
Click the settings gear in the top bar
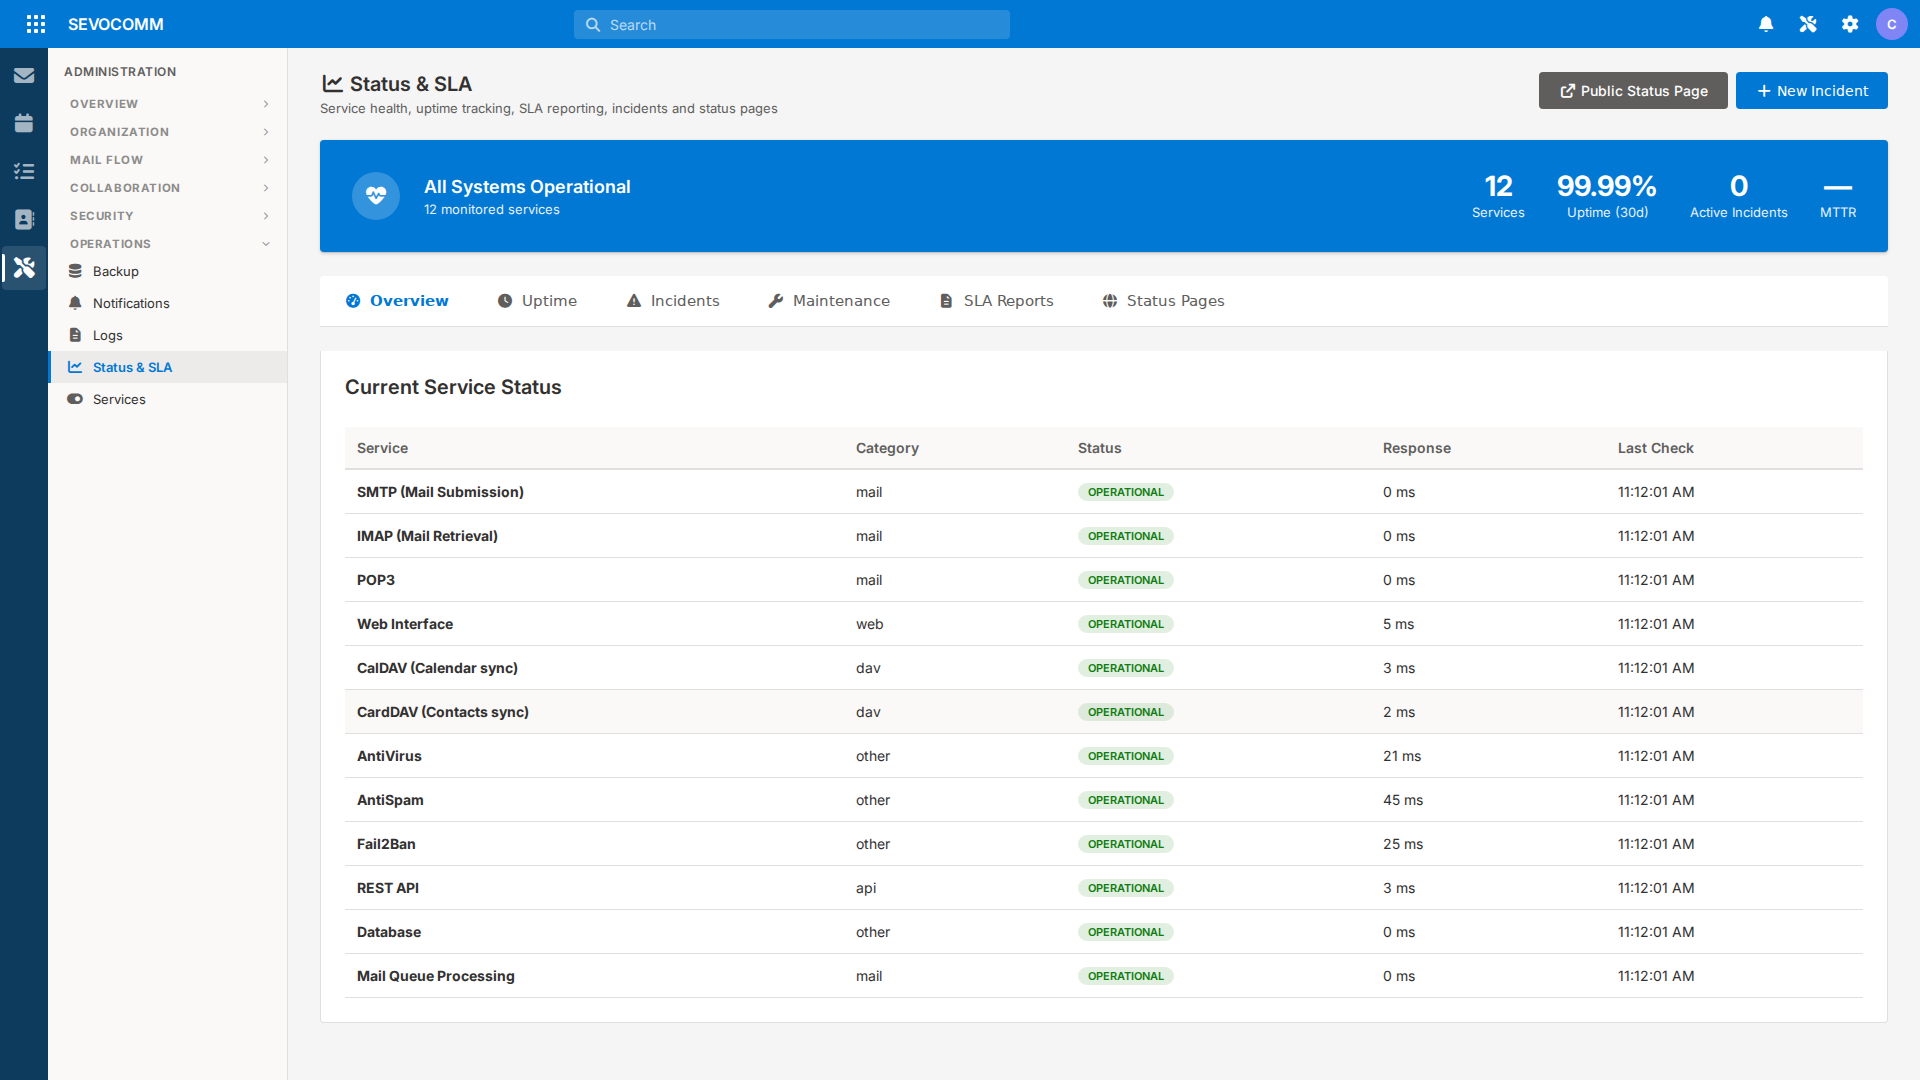click(1850, 24)
